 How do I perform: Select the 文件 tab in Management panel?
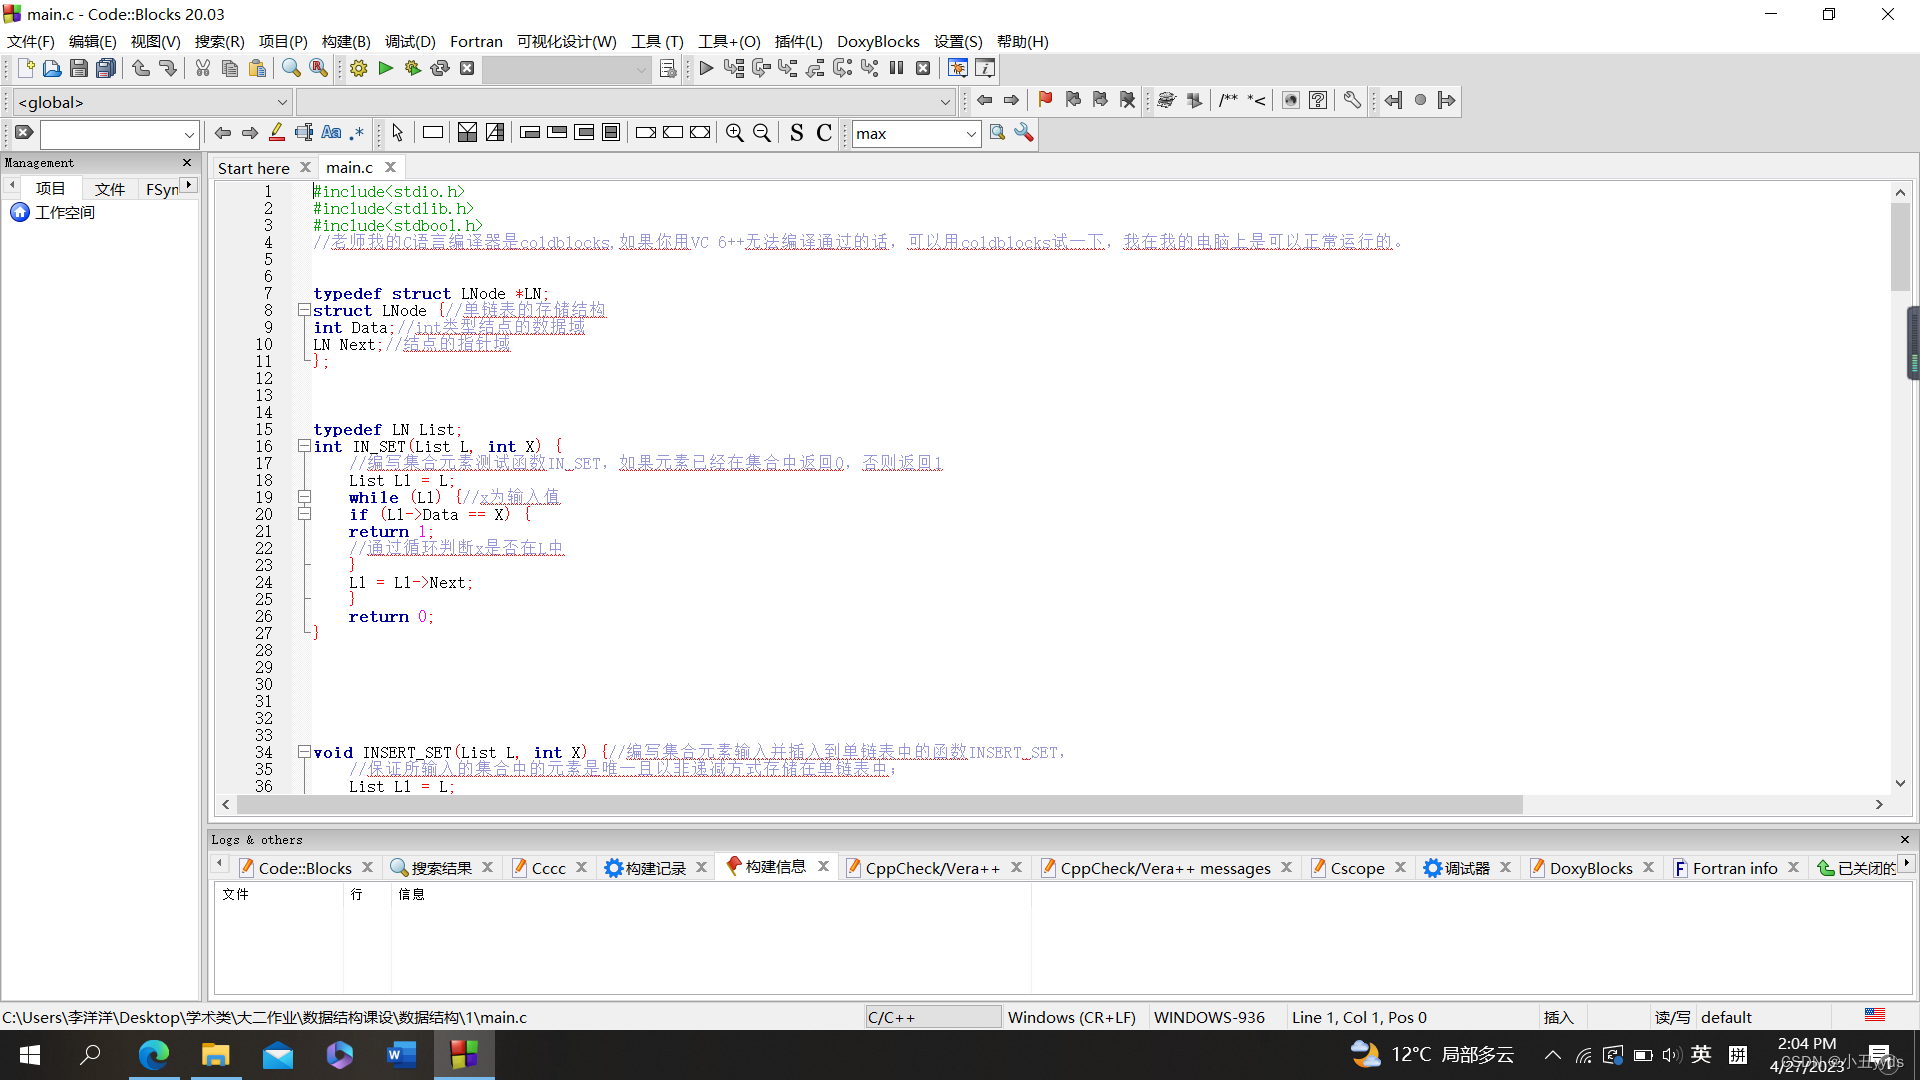pos(109,188)
